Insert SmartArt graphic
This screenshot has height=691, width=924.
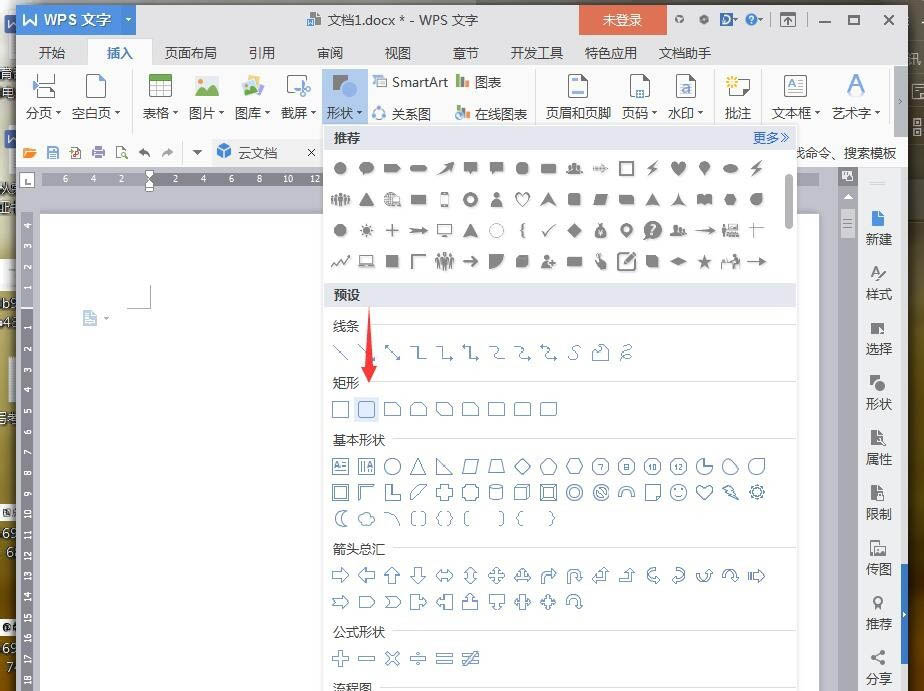point(411,82)
